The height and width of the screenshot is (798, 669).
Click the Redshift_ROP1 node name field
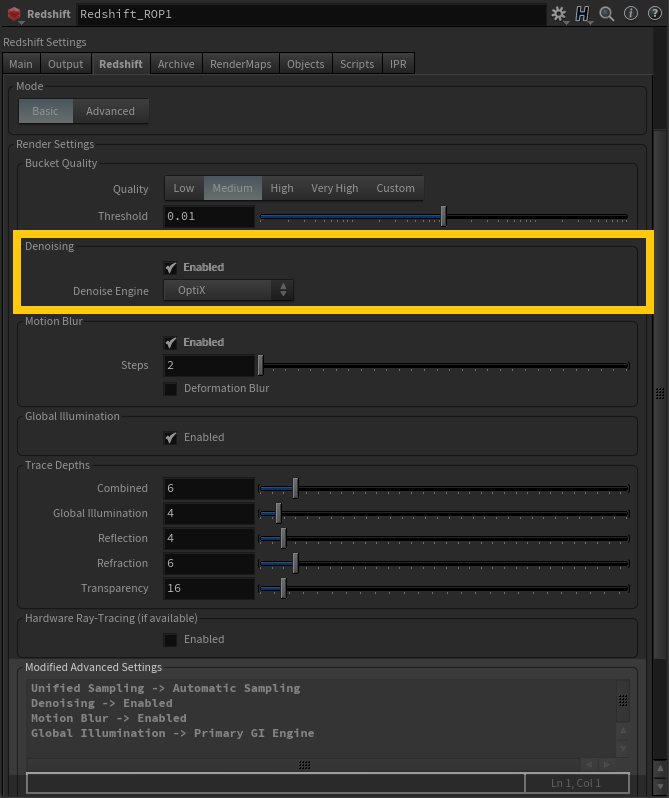[310, 15]
